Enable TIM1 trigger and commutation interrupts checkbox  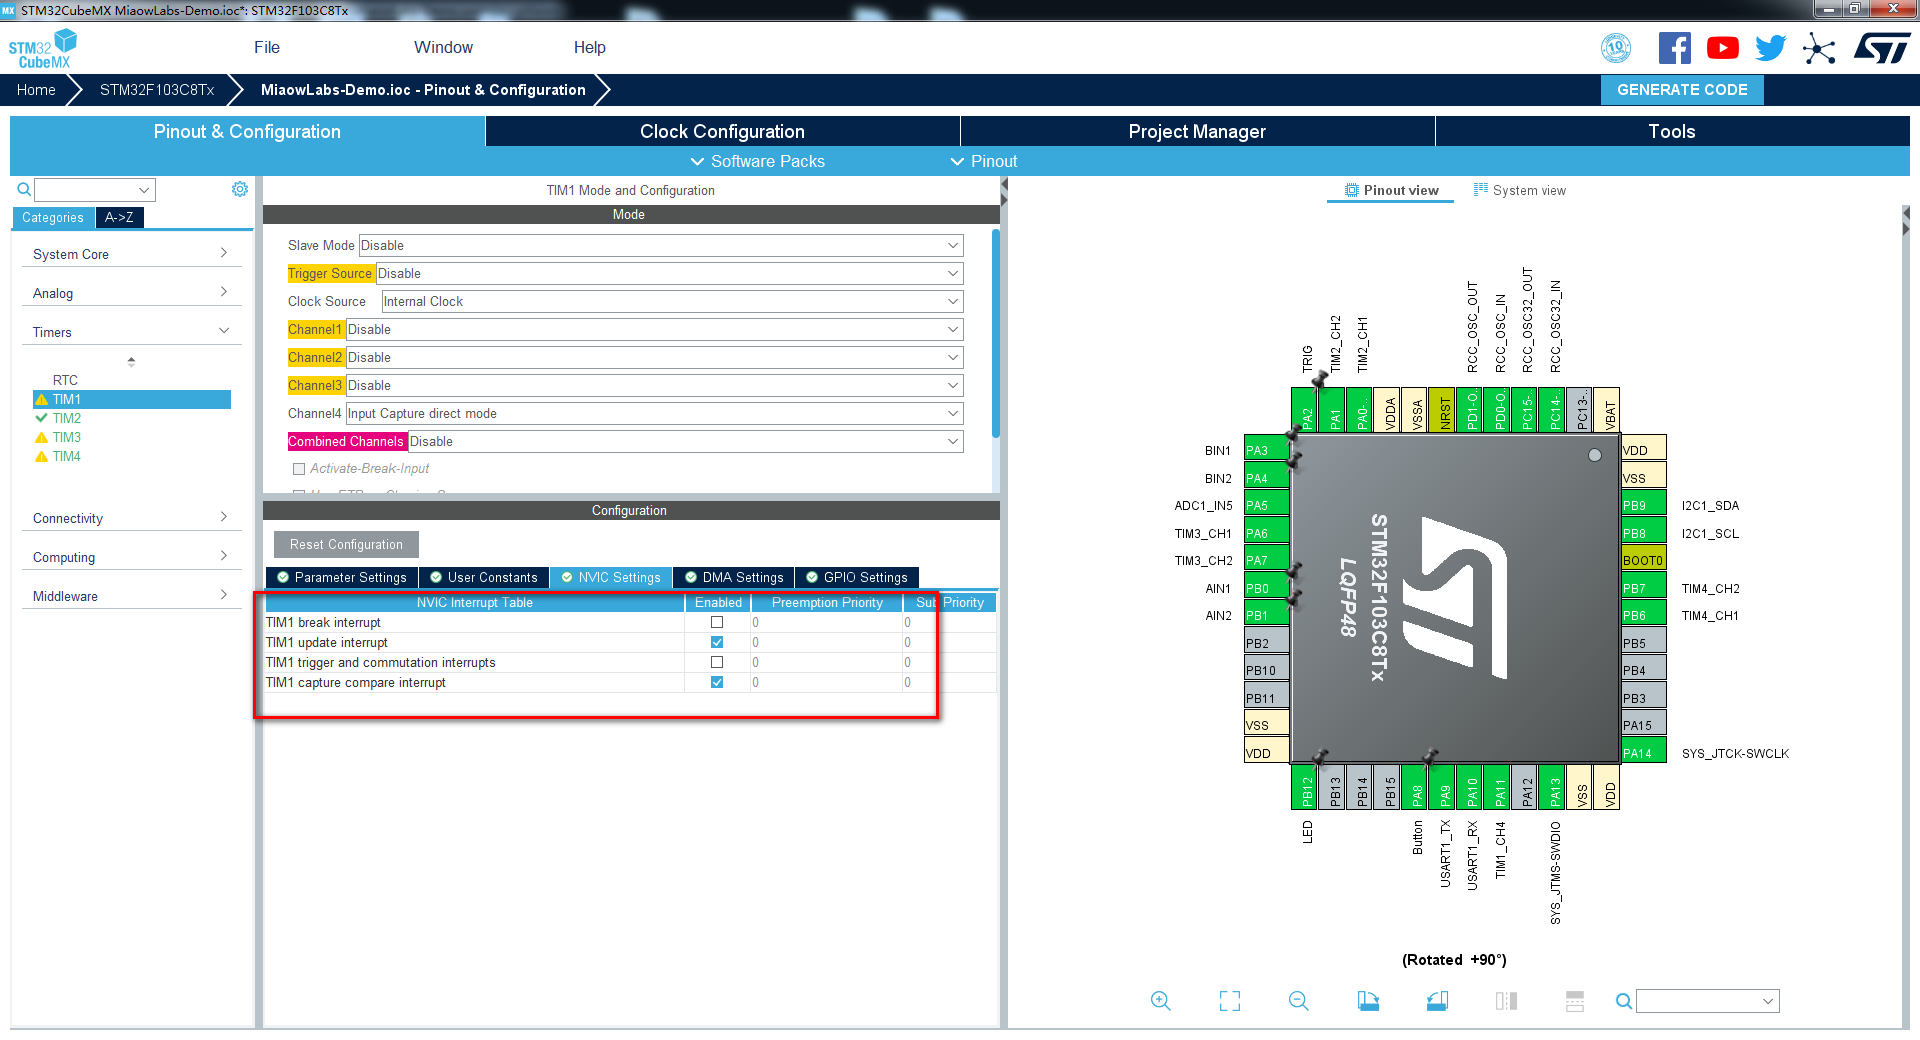tap(717, 662)
